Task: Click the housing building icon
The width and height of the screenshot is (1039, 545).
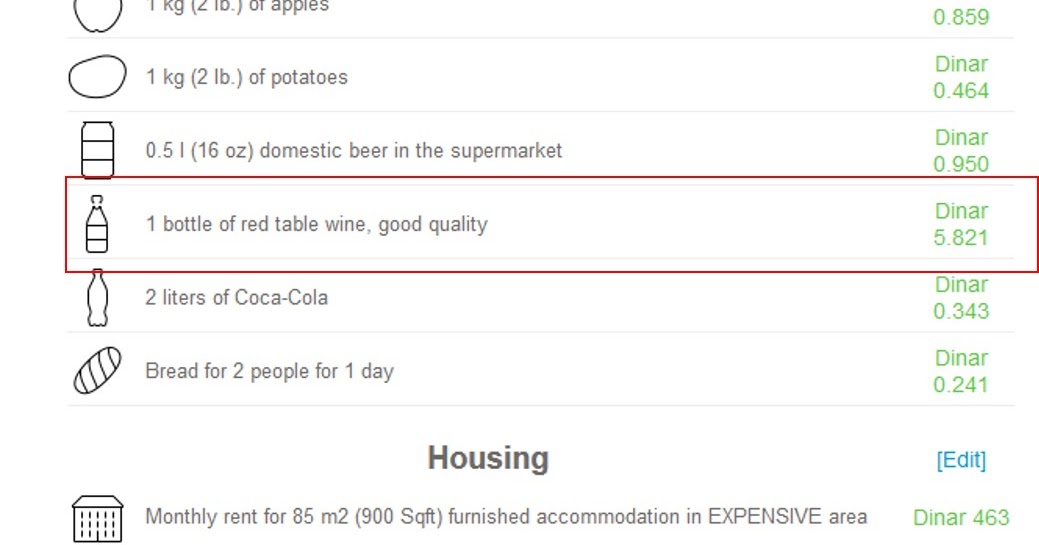Action: coord(97,518)
